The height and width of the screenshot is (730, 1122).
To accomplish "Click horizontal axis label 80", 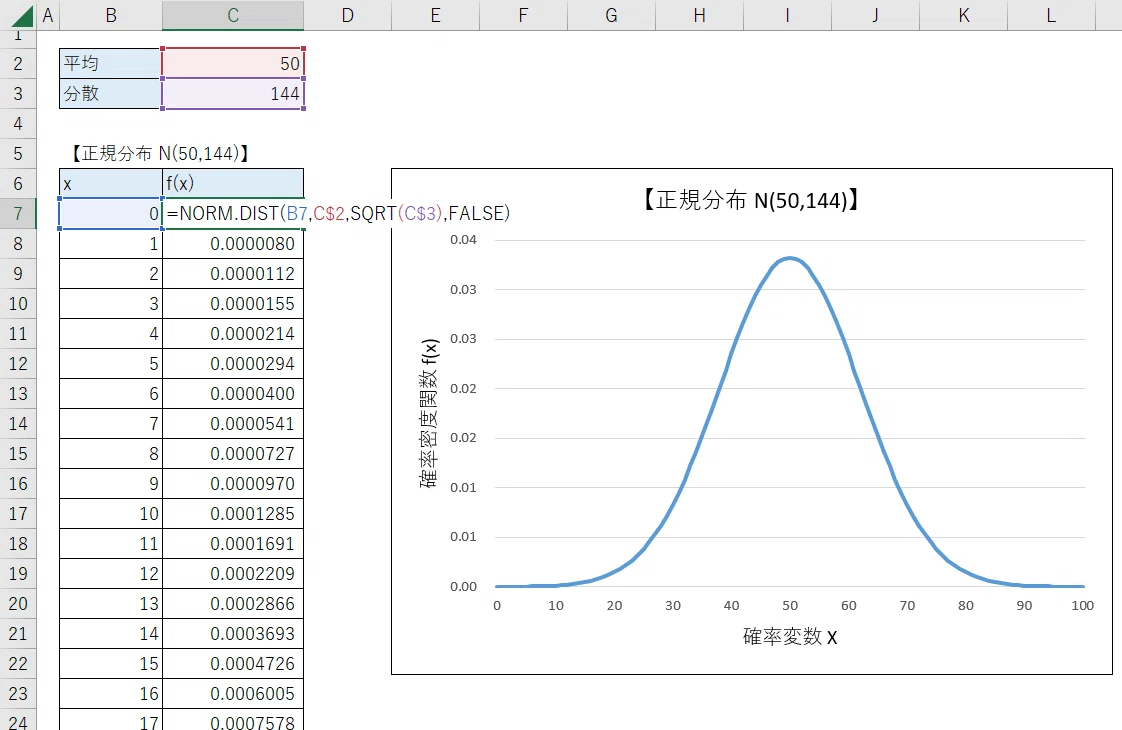I will pyautogui.click(x=965, y=605).
